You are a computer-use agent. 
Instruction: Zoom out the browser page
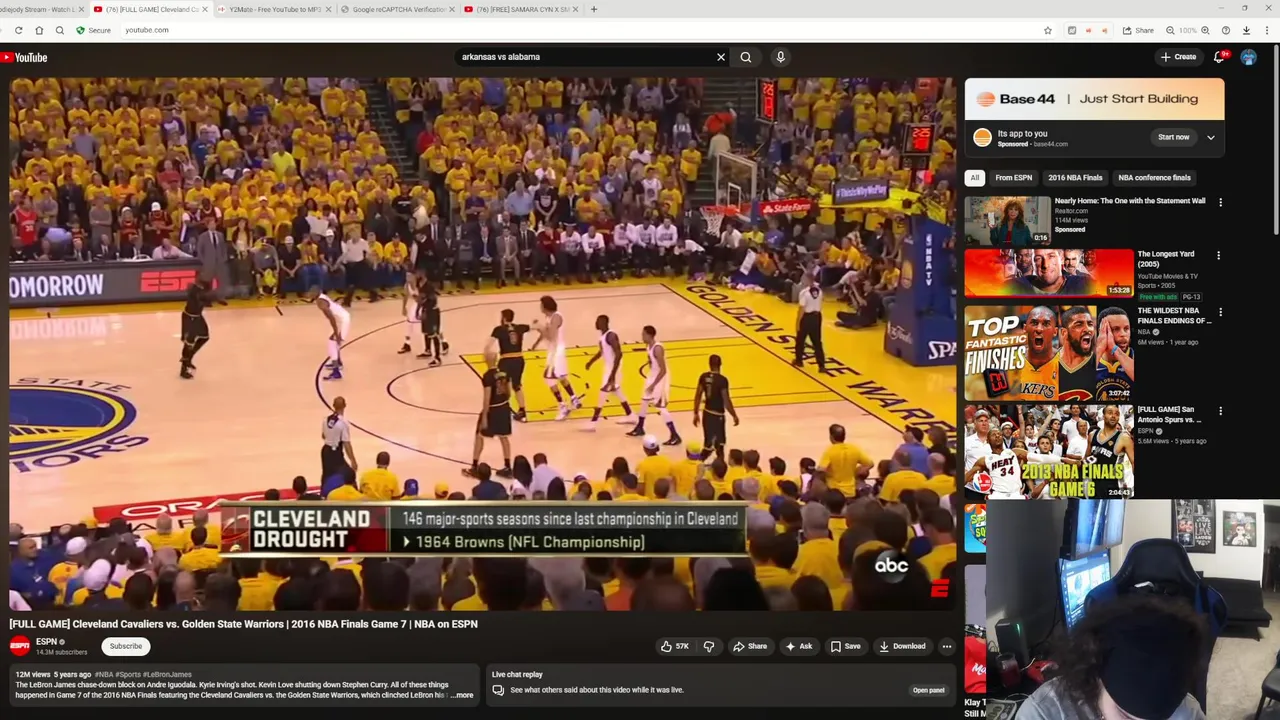pos(1169,30)
